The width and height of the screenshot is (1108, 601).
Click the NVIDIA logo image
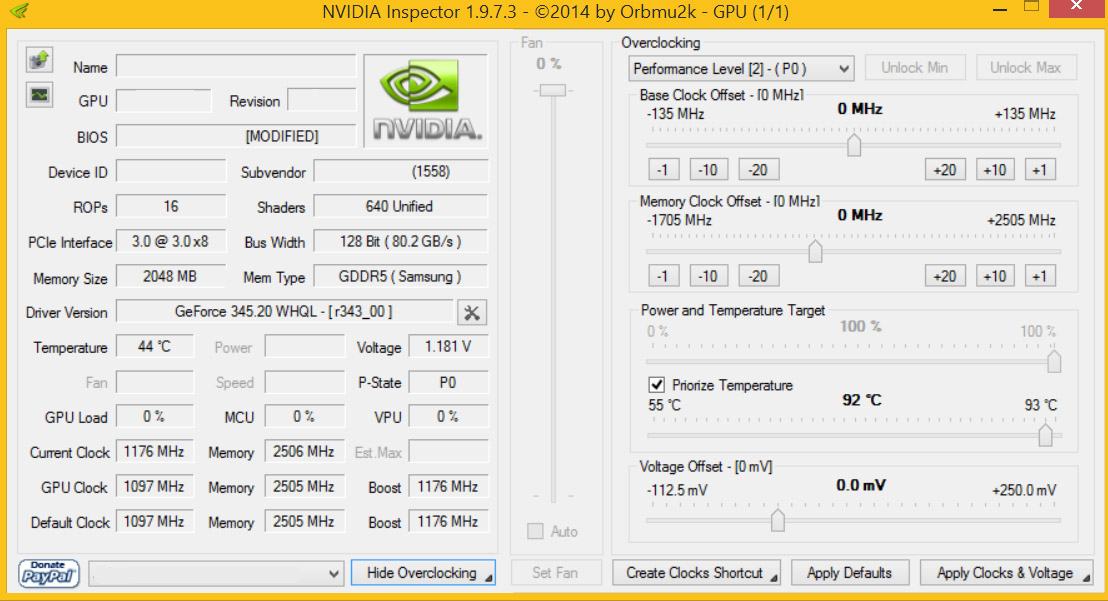click(x=425, y=100)
